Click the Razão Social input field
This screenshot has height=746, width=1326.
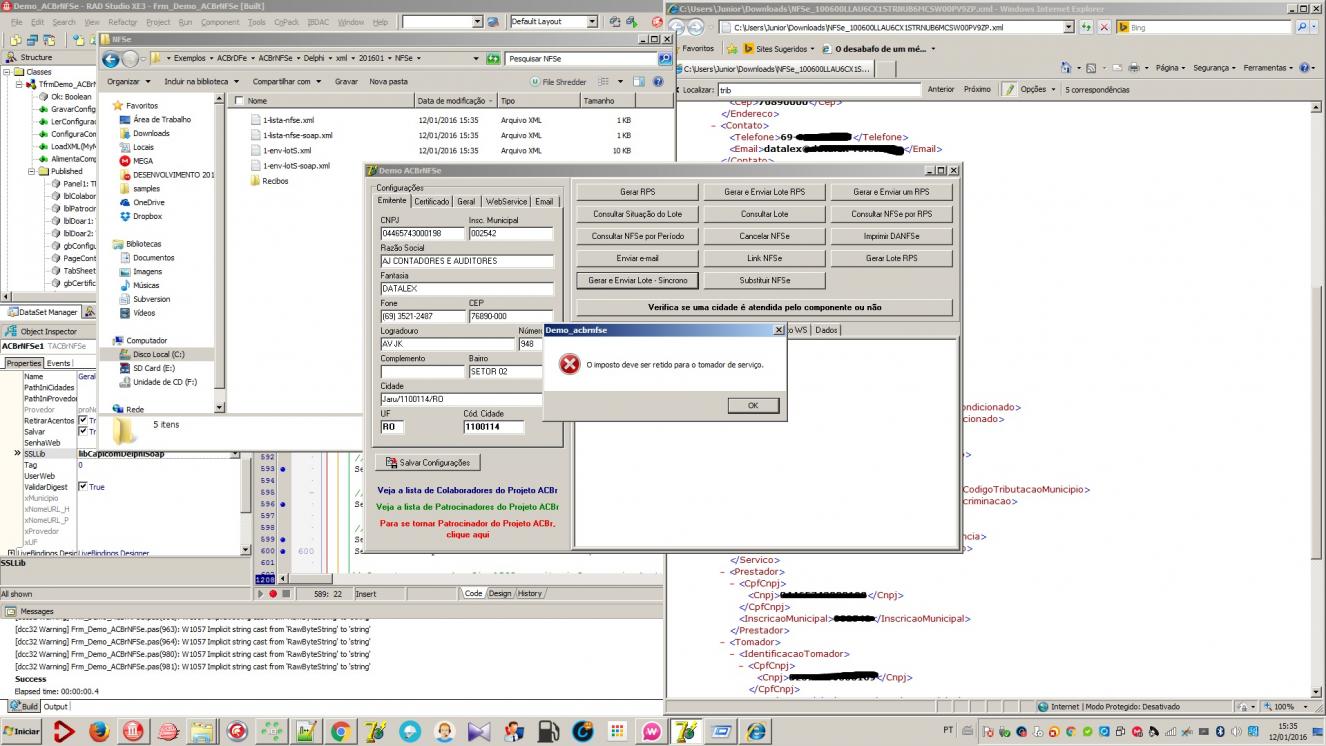[x=467, y=261]
